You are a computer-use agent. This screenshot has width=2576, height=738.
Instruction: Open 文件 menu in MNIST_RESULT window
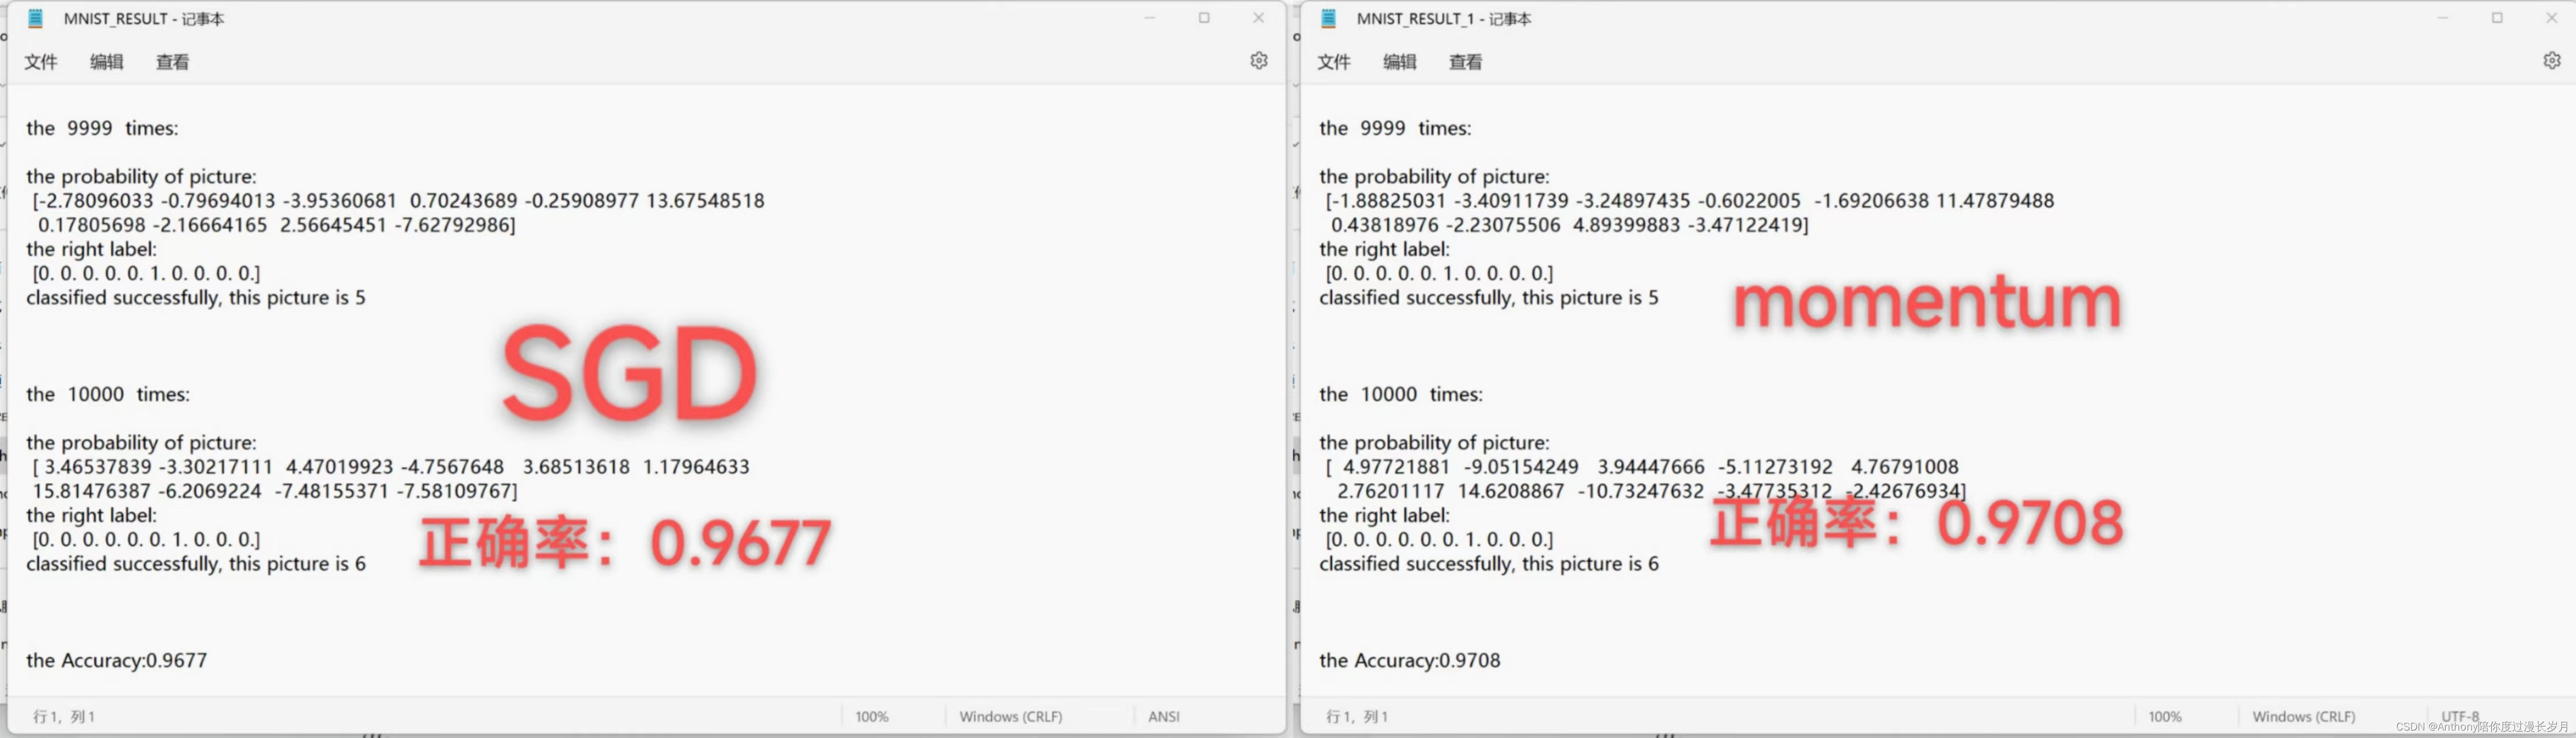(x=41, y=62)
